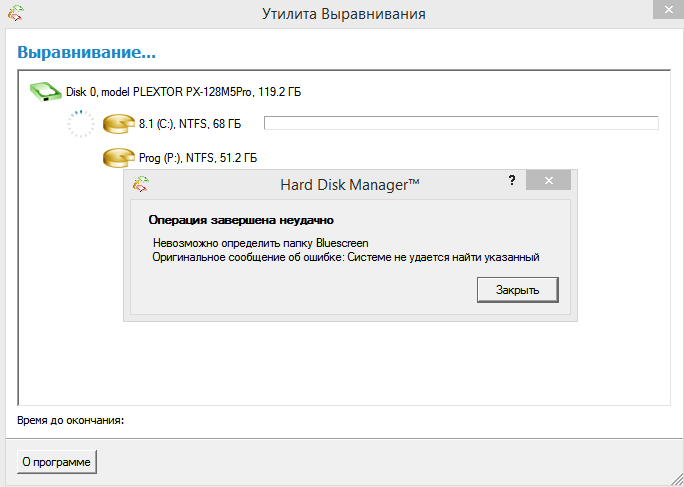The image size is (684, 487).
Task: Click the "Время до окончания" label
Action: tap(70, 420)
